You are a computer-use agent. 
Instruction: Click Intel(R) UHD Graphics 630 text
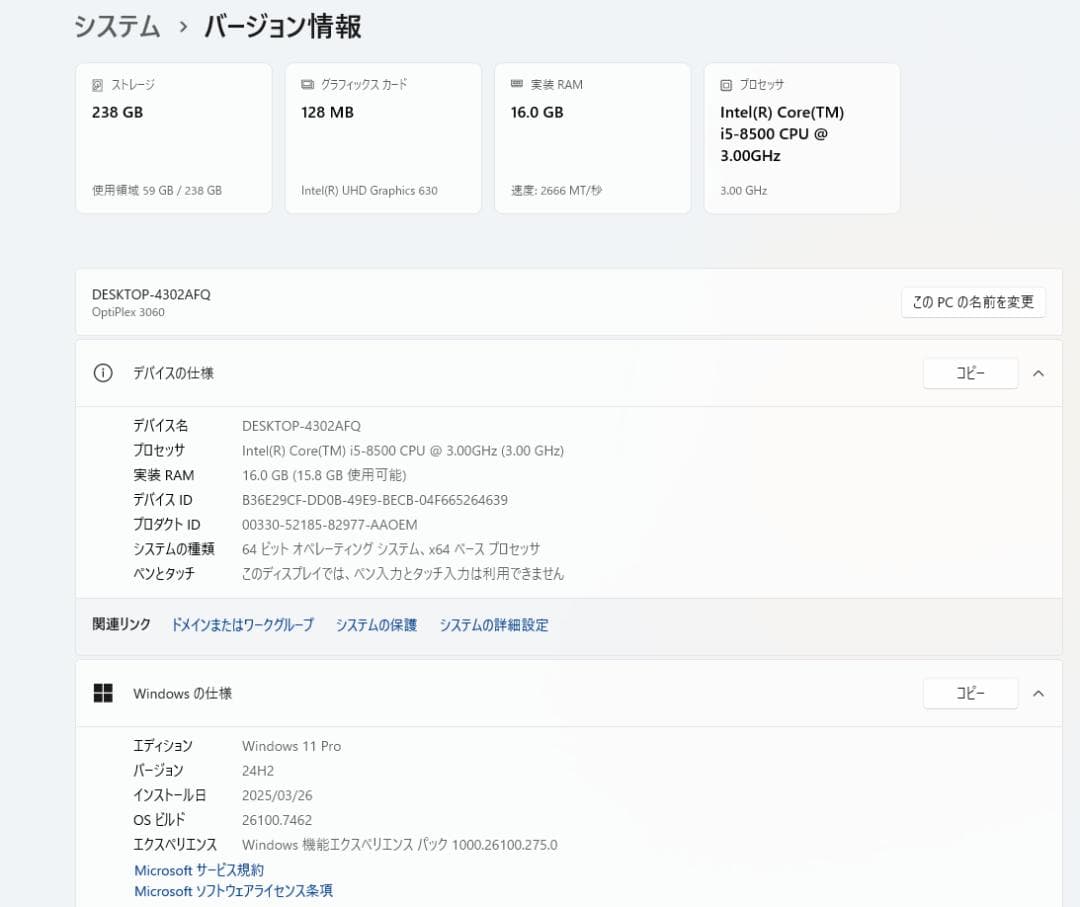click(x=369, y=191)
